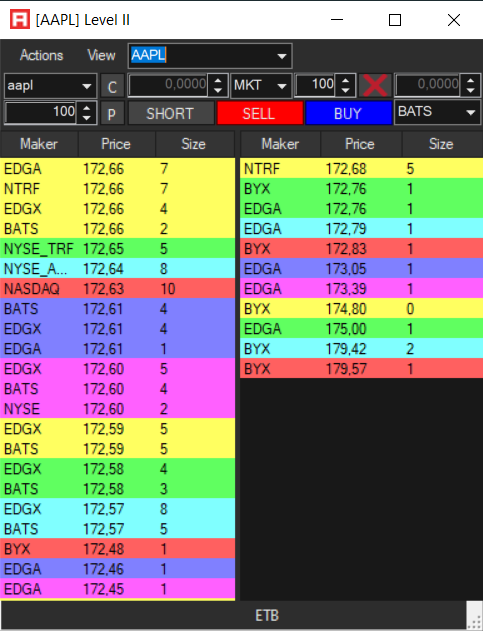483x631 pixels.
Task: Click the SHORT button
Action: point(171,113)
